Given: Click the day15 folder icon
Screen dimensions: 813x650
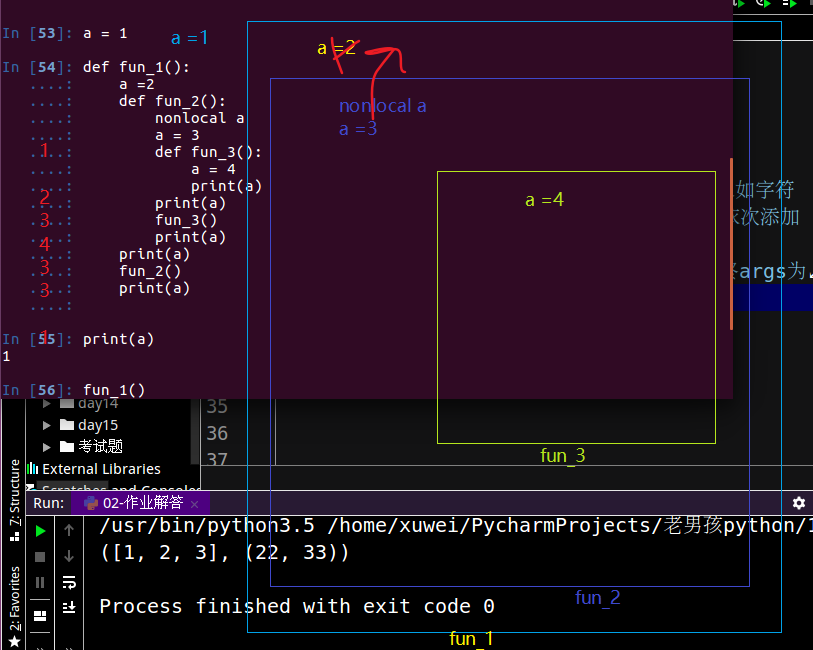Looking at the screenshot, I should point(67,425).
